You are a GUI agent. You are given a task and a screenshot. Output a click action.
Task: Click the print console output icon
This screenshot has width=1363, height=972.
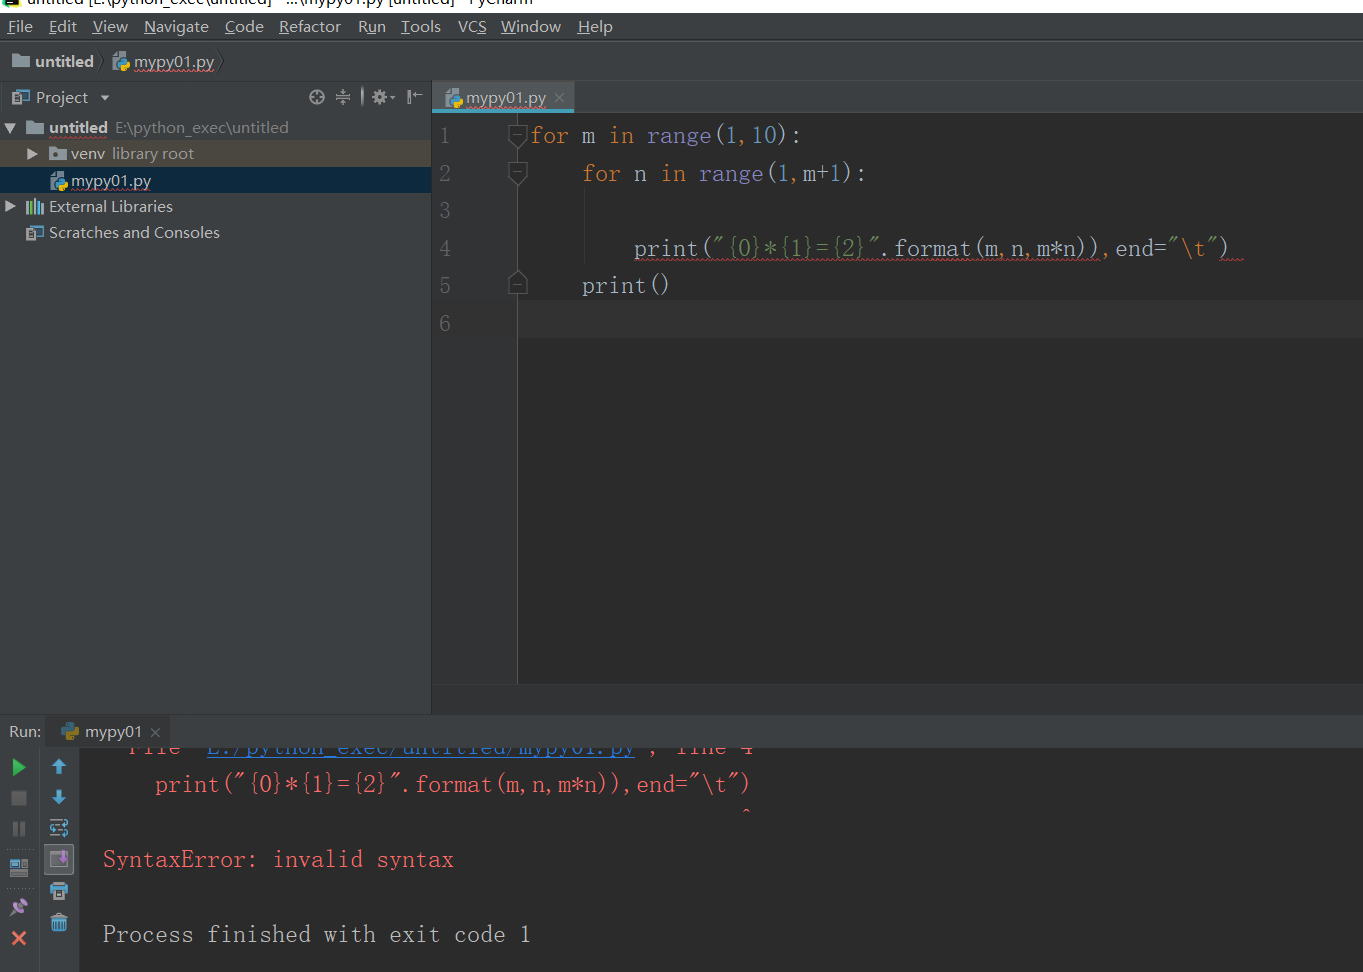pyautogui.click(x=59, y=890)
